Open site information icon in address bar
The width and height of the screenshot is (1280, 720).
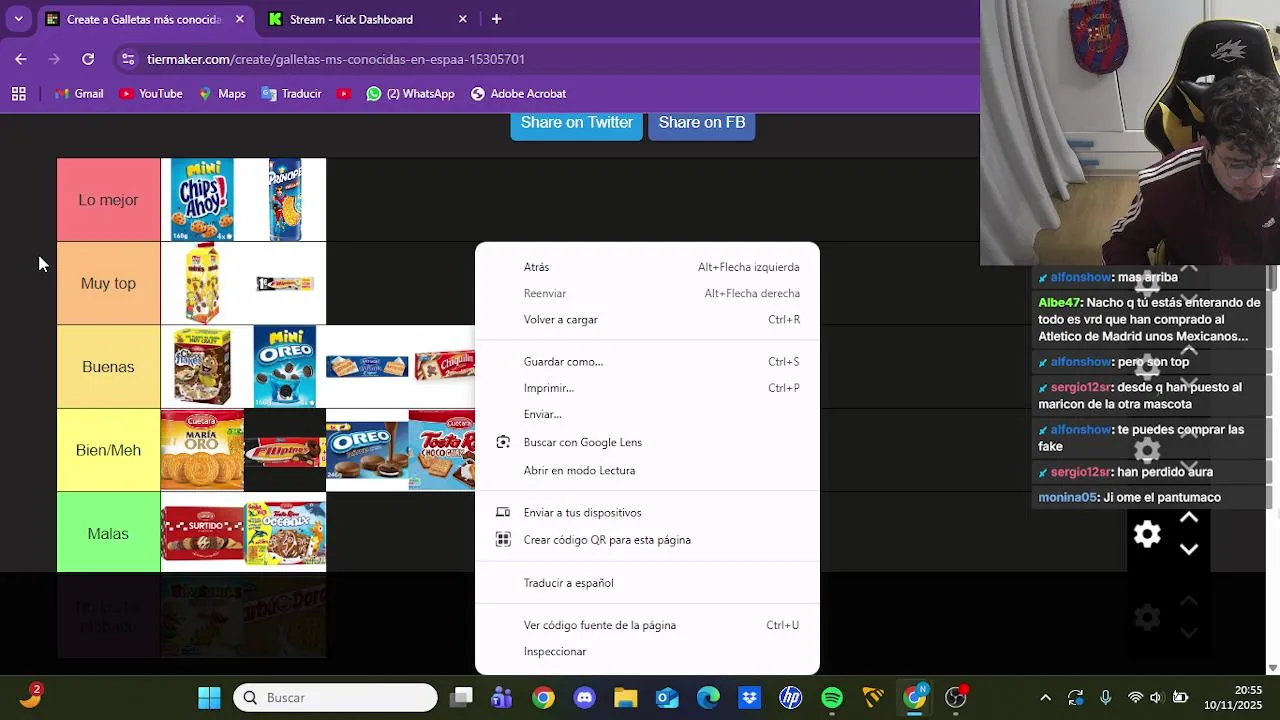click(127, 59)
